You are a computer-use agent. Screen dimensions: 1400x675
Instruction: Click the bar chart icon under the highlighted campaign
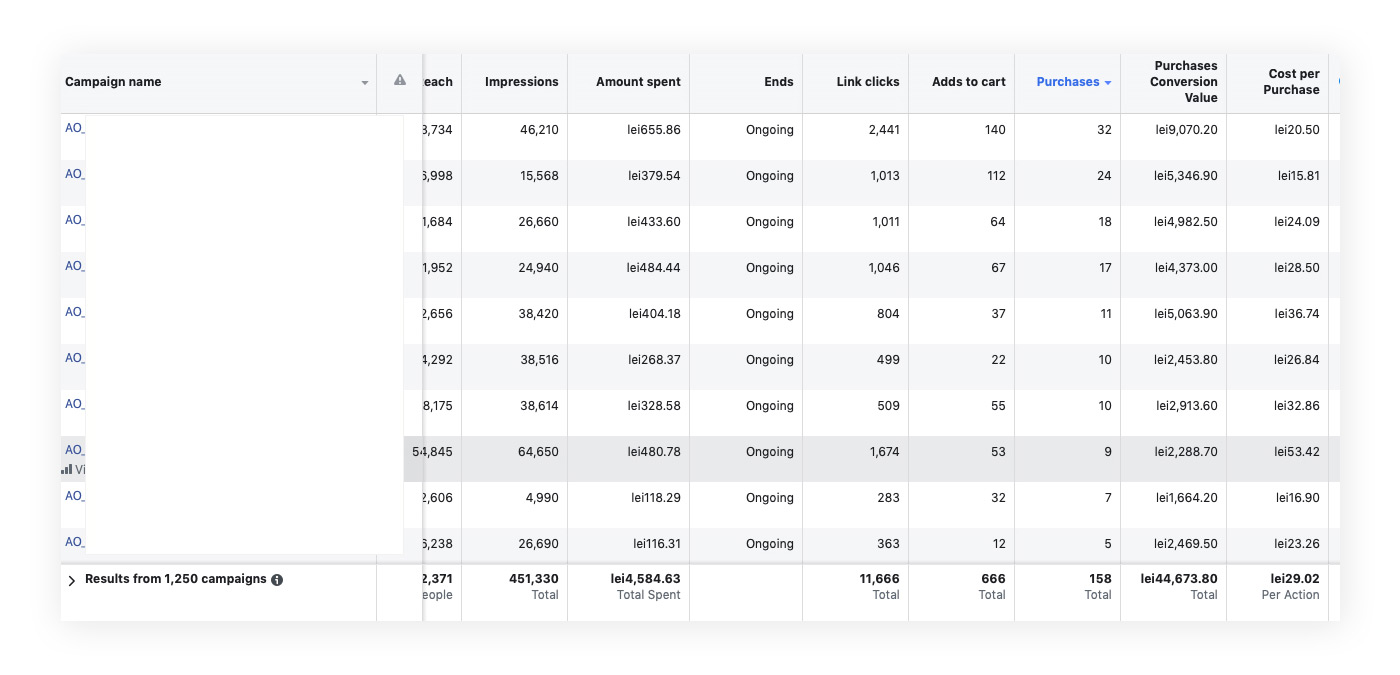pos(66,469)
